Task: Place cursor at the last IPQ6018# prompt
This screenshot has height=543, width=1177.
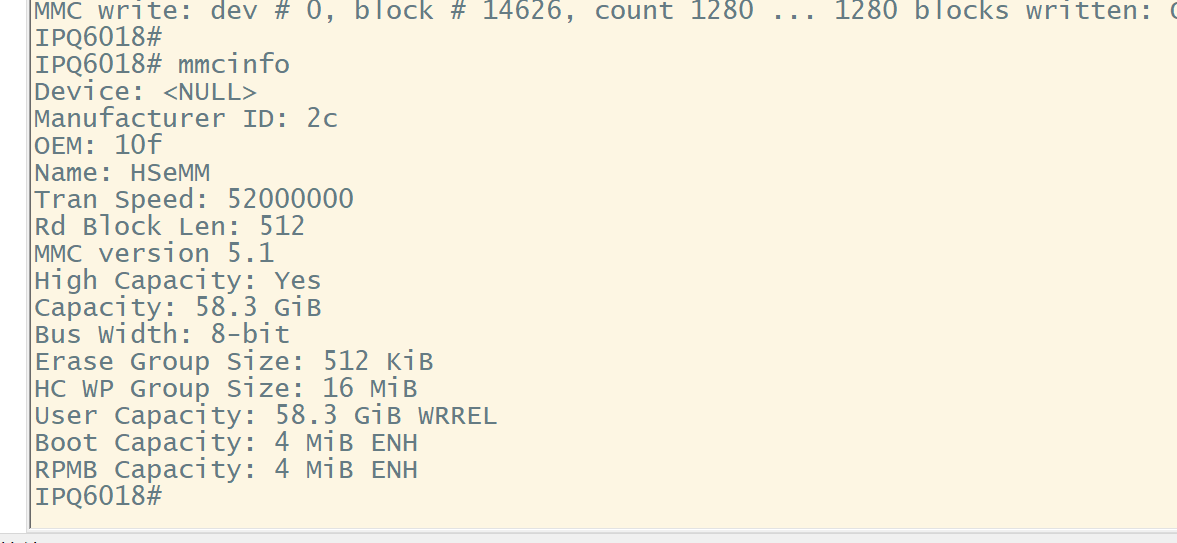Action: (98, 496)
